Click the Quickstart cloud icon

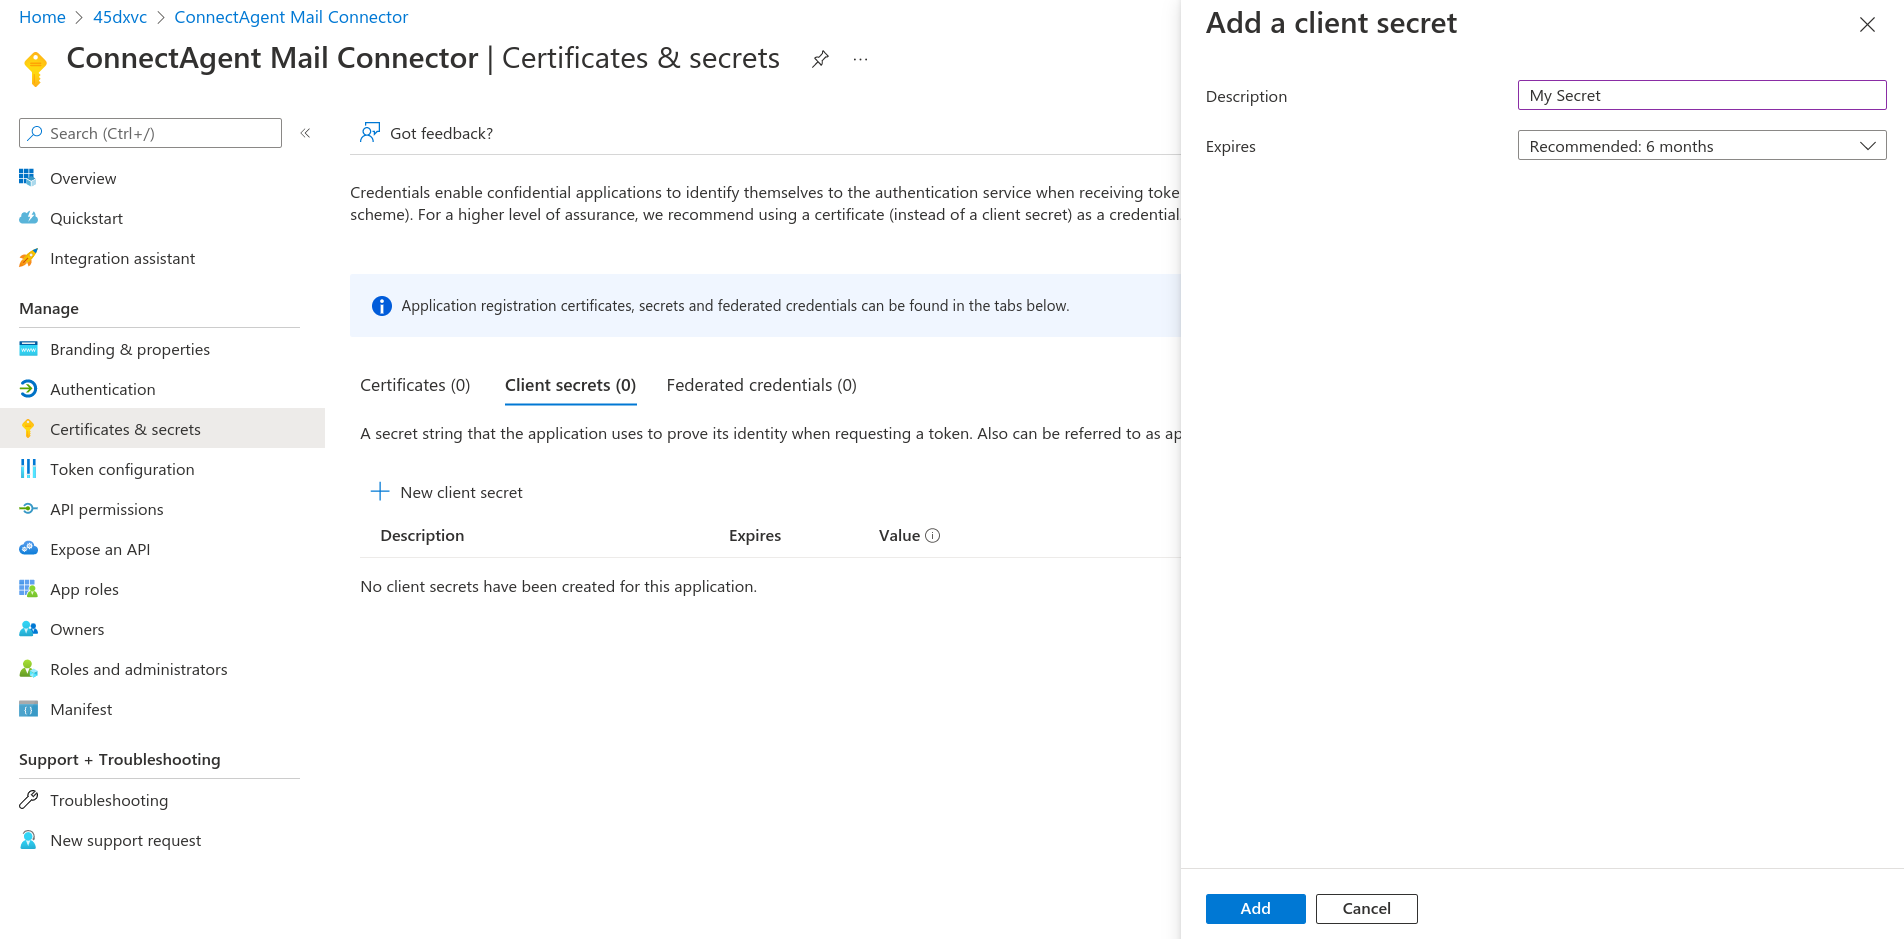28,217
